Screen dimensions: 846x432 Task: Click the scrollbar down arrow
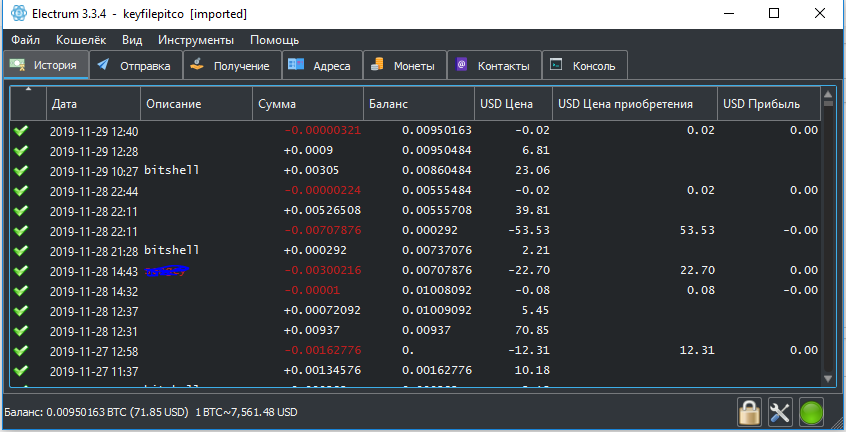click(829, 379)
